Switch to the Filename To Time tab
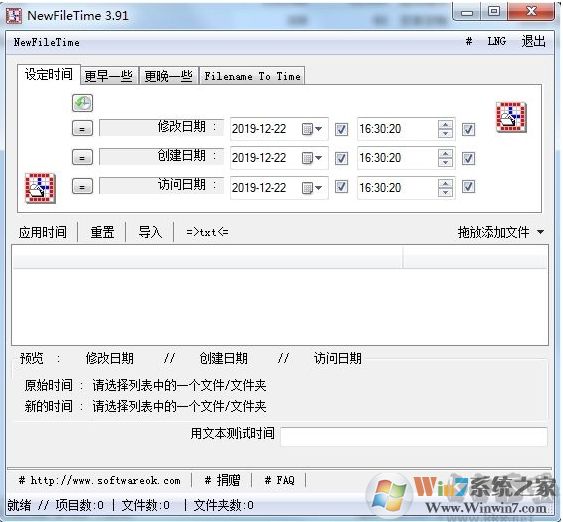563x522 pixels. [x=252, y=76]
